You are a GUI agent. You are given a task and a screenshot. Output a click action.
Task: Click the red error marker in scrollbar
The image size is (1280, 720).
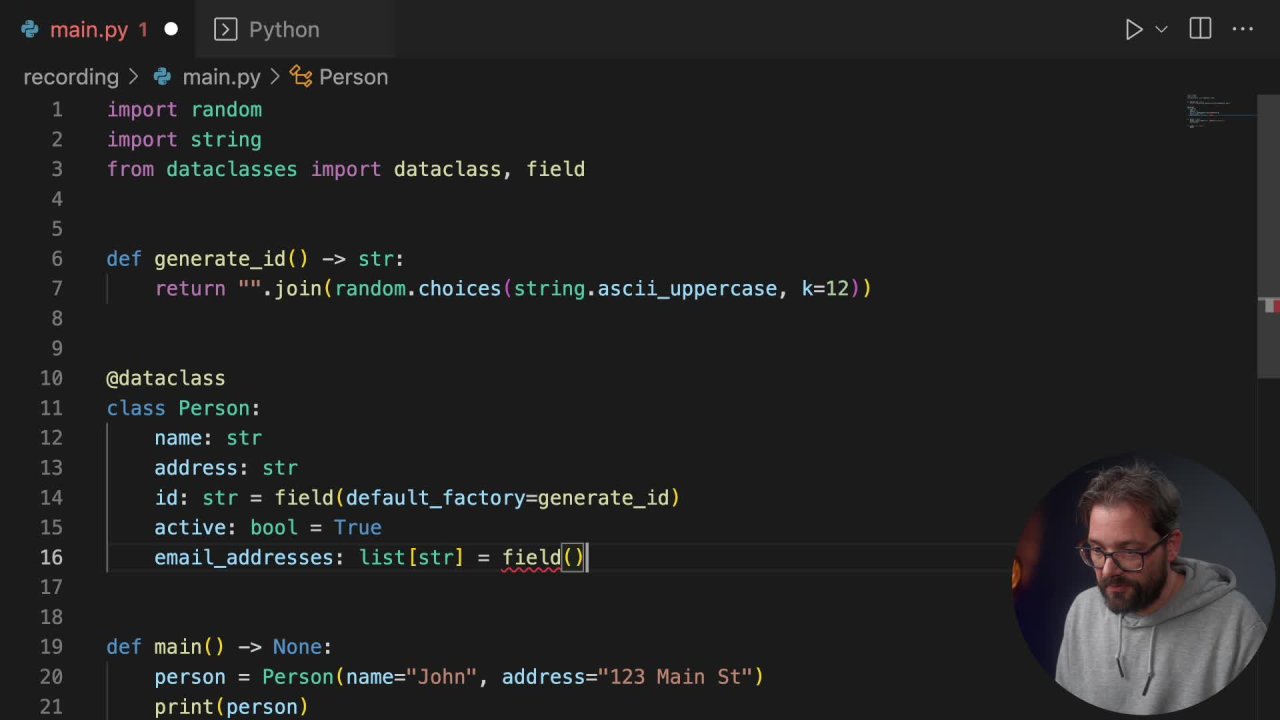coord(1270,306)
